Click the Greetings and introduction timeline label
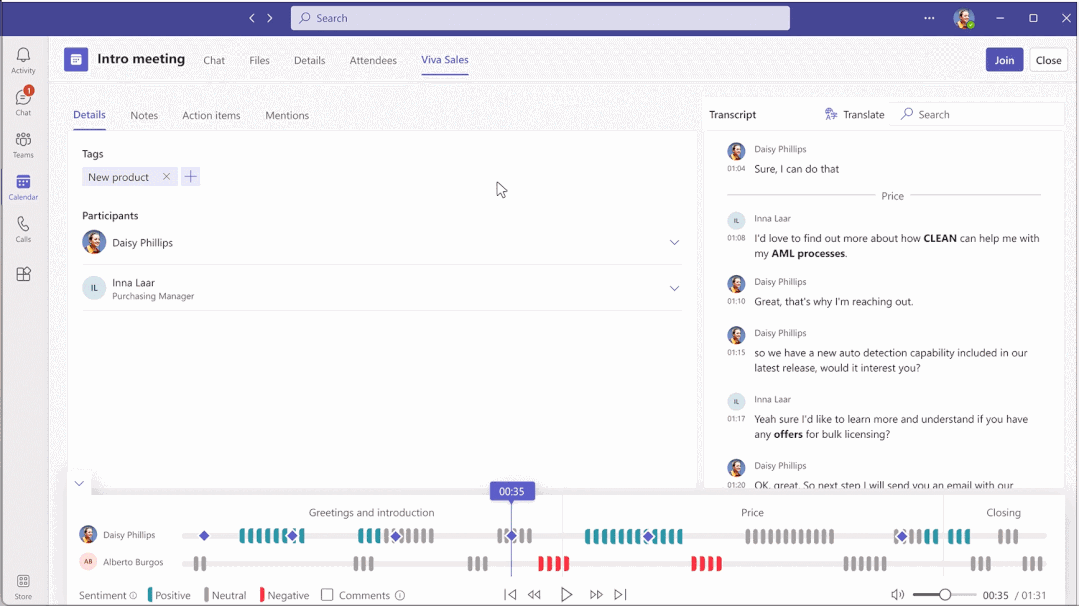 tap(372, 512)
